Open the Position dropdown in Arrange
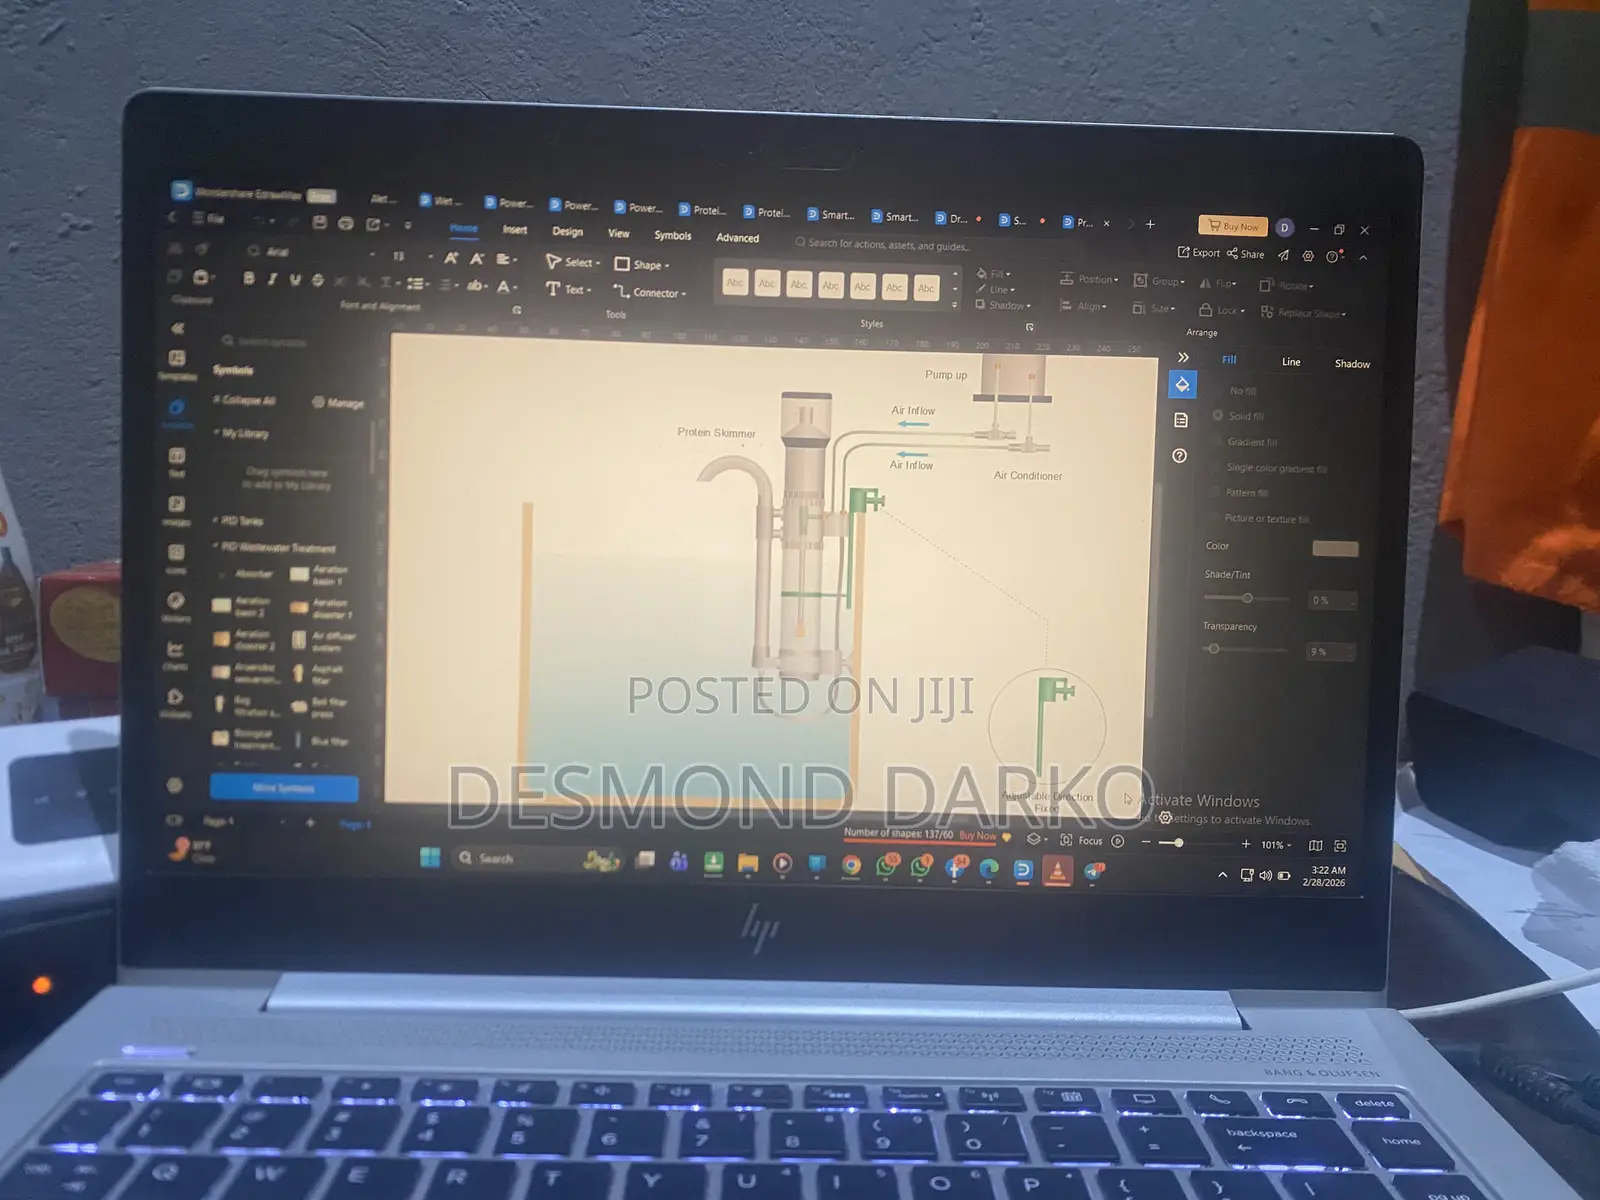 coord(1089,279)
